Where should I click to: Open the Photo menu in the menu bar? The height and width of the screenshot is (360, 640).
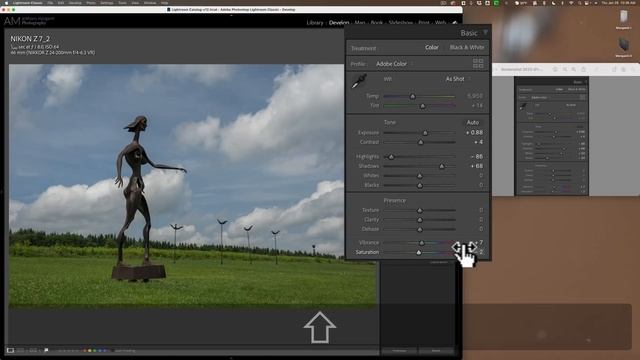[91, 3]
